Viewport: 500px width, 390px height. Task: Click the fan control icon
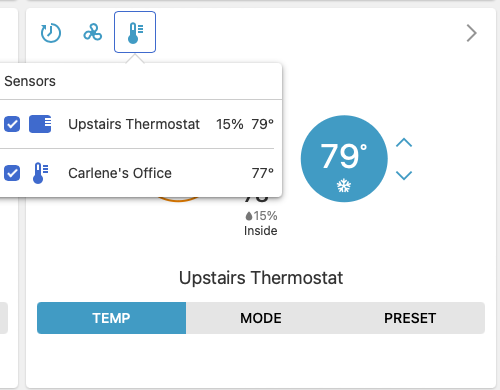click(x=93, y=32)
